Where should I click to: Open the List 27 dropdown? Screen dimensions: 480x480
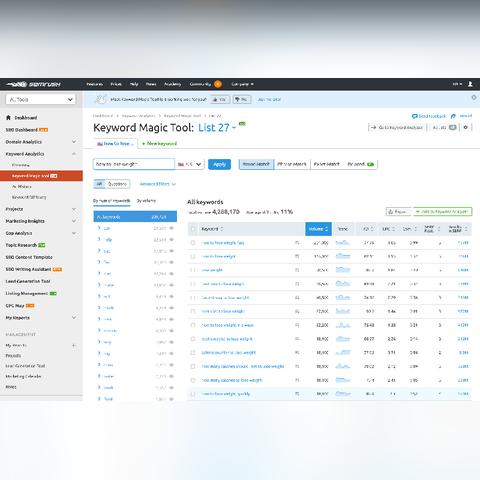pyautogui.click(x=217, y=127)
